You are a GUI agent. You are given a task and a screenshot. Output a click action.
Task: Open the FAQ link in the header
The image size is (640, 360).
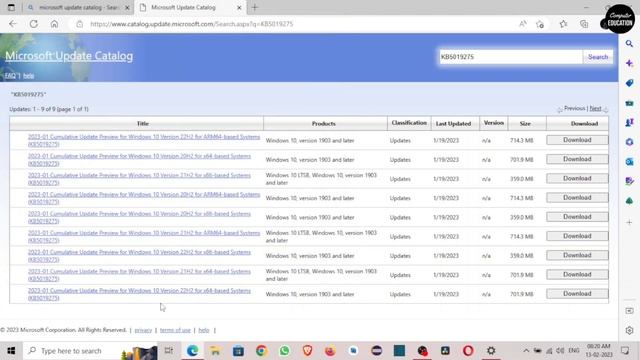point(10,76)
